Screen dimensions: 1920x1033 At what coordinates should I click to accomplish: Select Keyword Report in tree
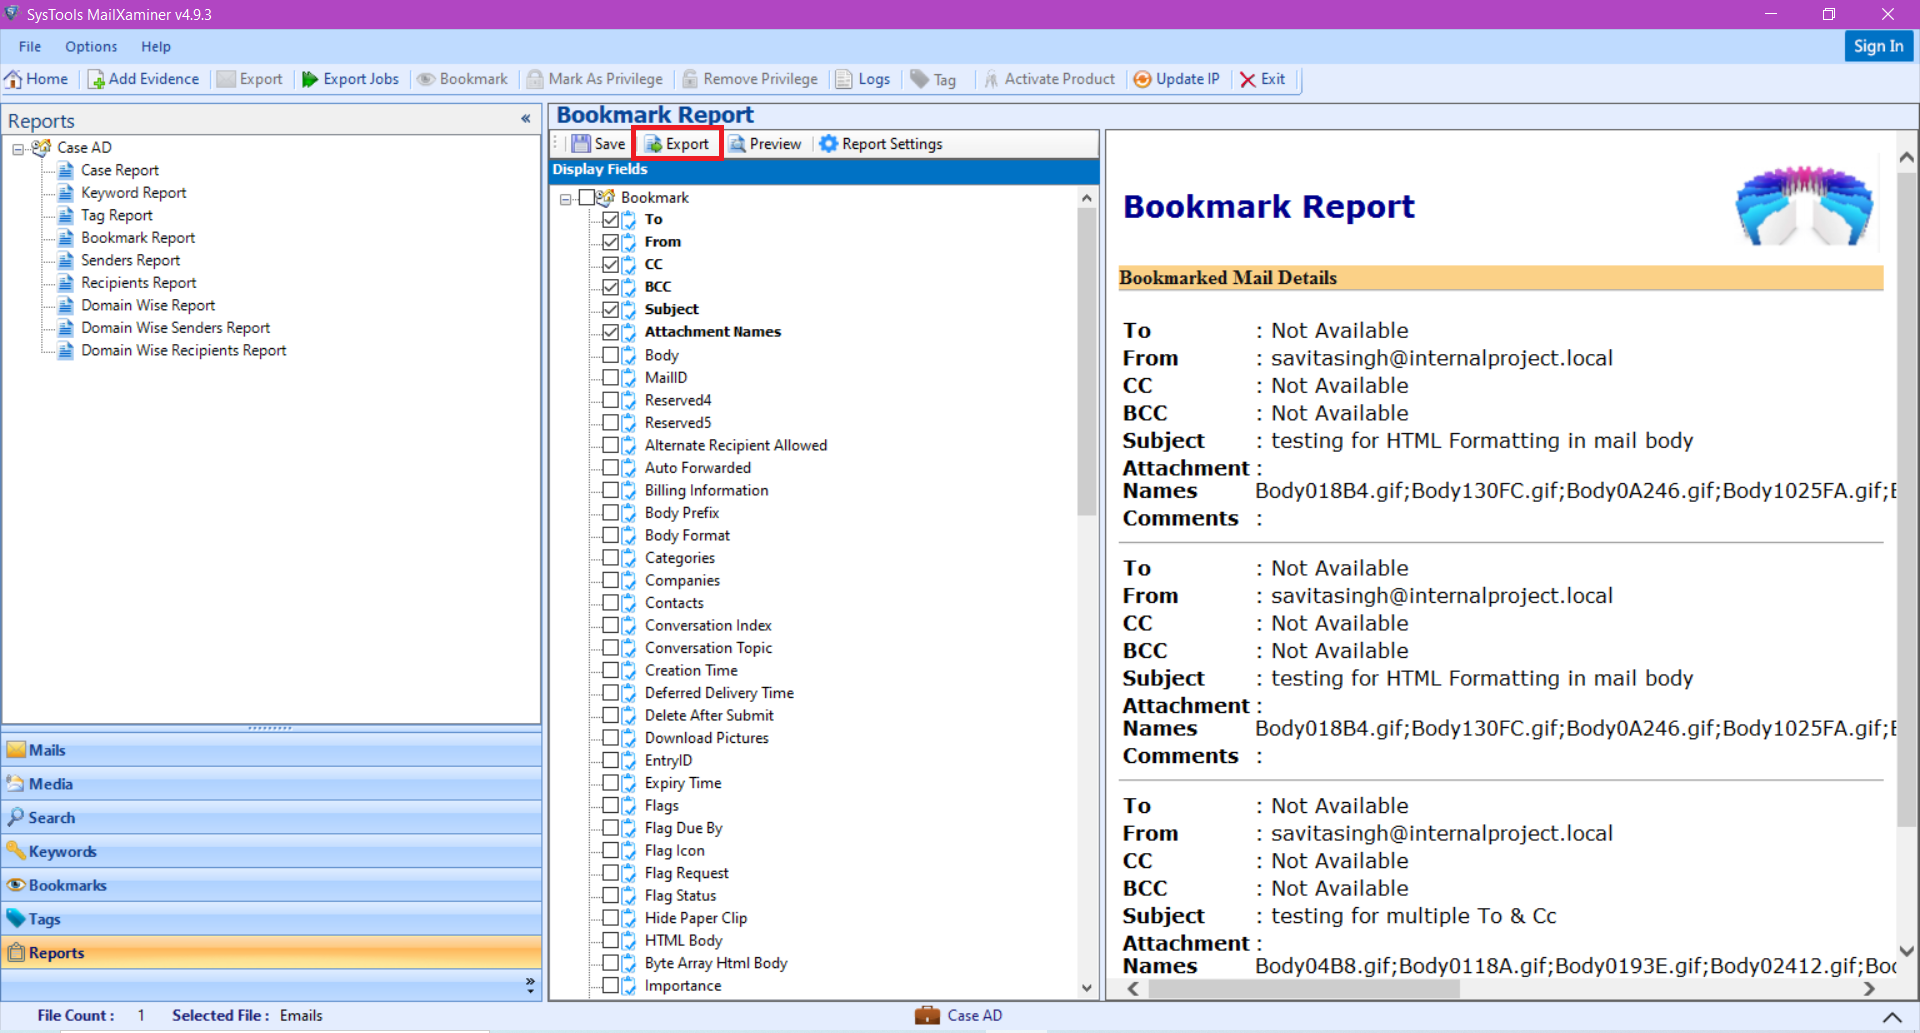134,193
